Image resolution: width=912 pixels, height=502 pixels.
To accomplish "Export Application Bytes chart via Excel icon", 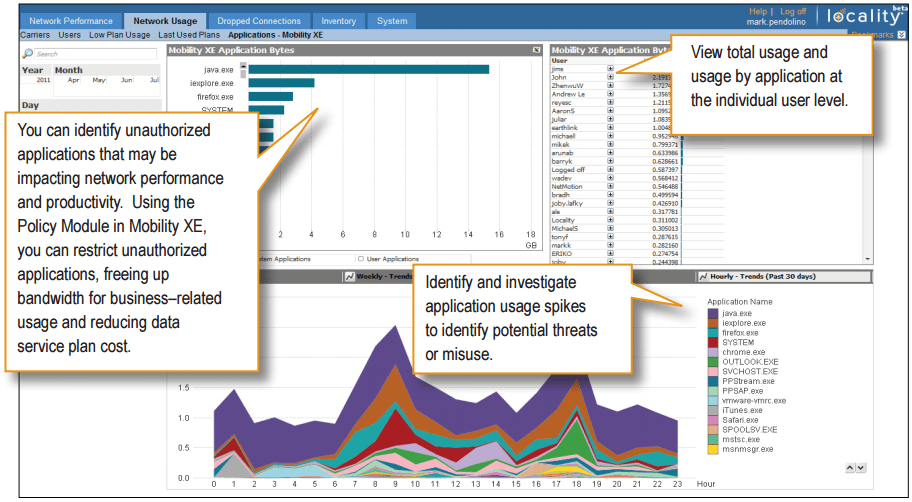I will coord(536,51).
